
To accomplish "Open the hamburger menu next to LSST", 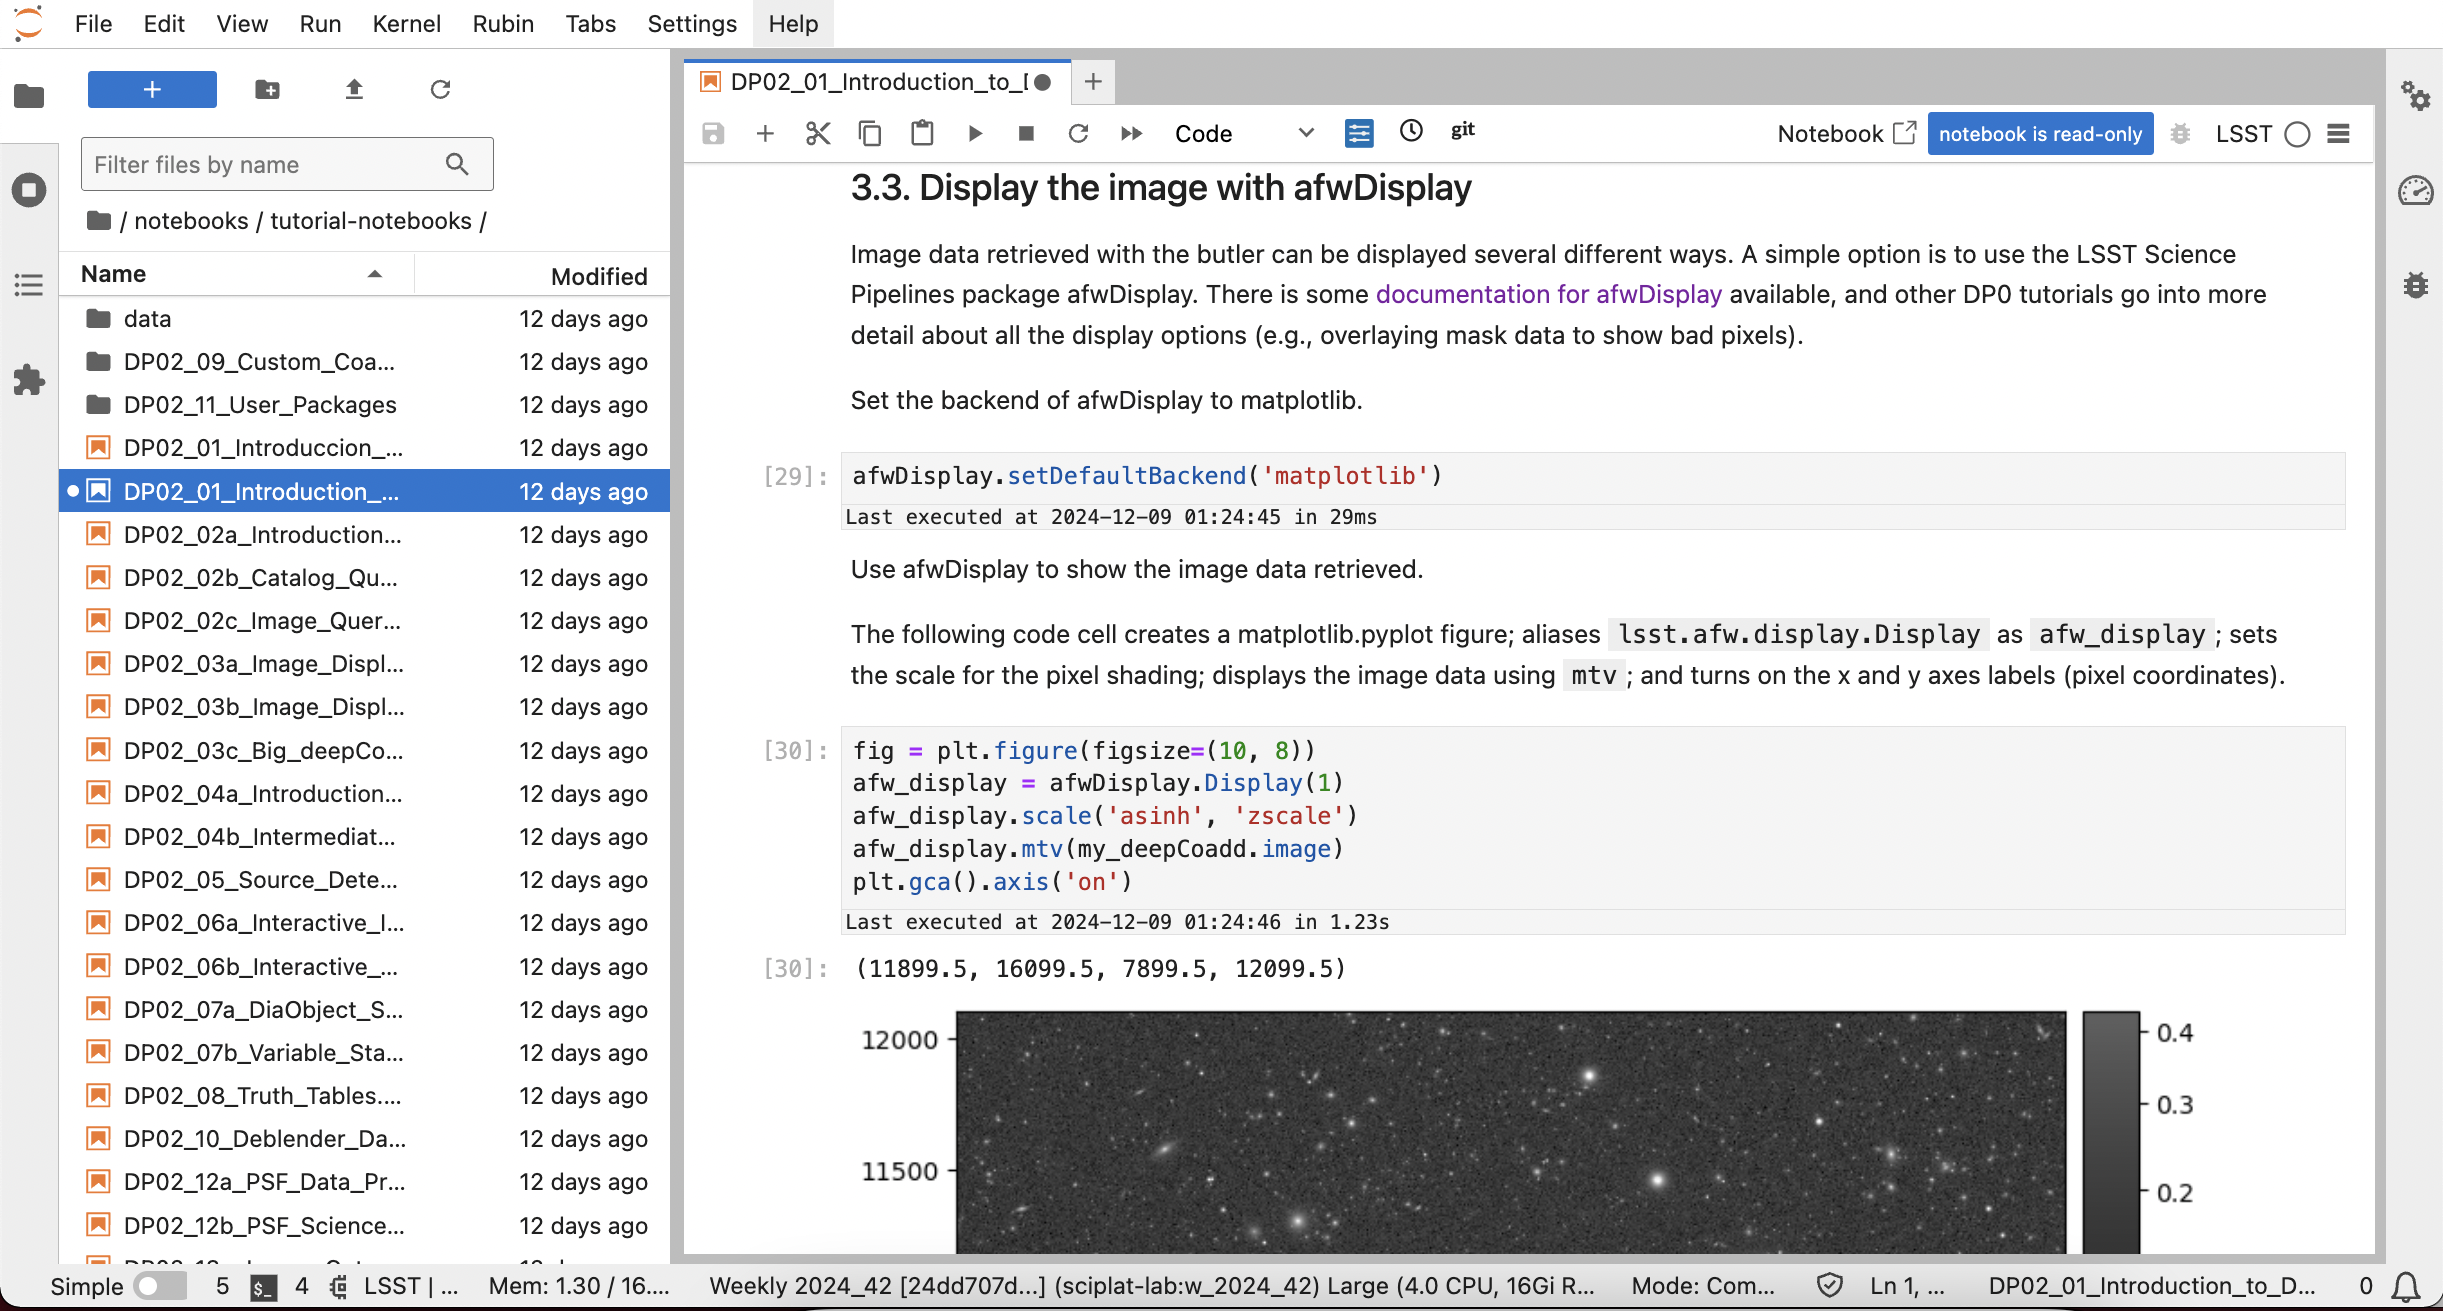I will point(2339,133).
